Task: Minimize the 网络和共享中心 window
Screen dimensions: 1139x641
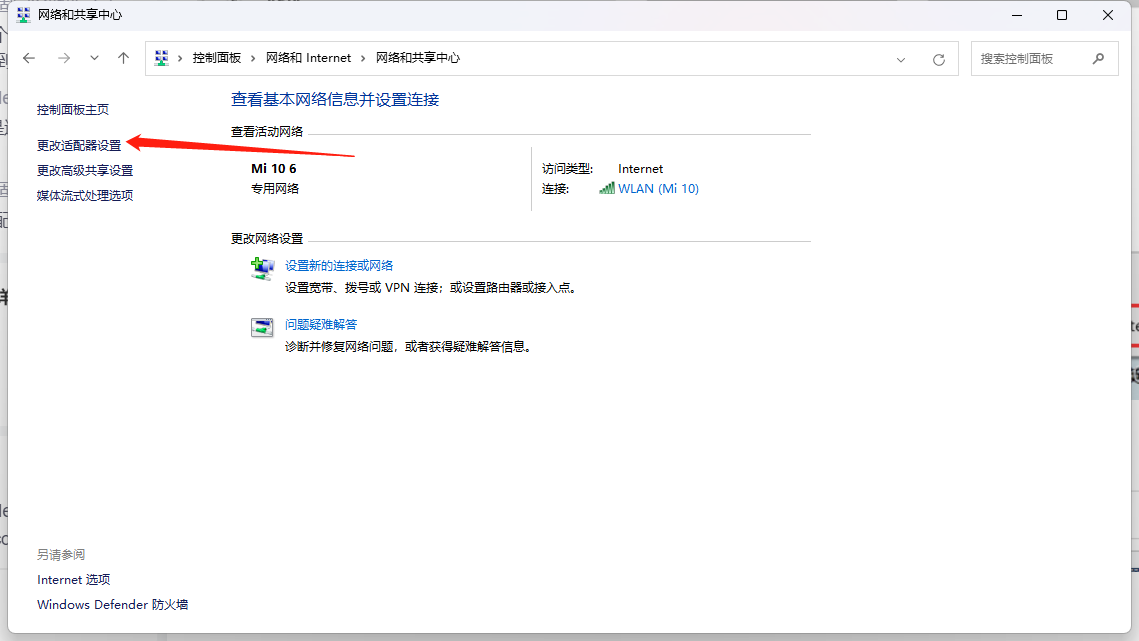Action: click(1017, 15)
